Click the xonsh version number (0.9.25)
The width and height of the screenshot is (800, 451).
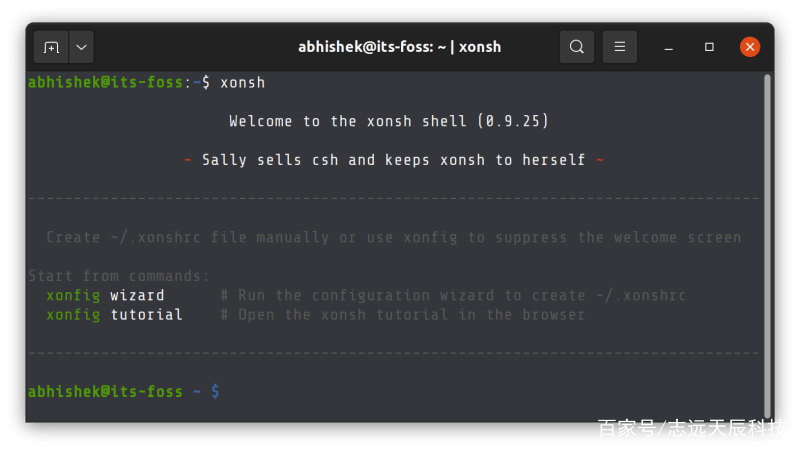(x=513, y=121)
